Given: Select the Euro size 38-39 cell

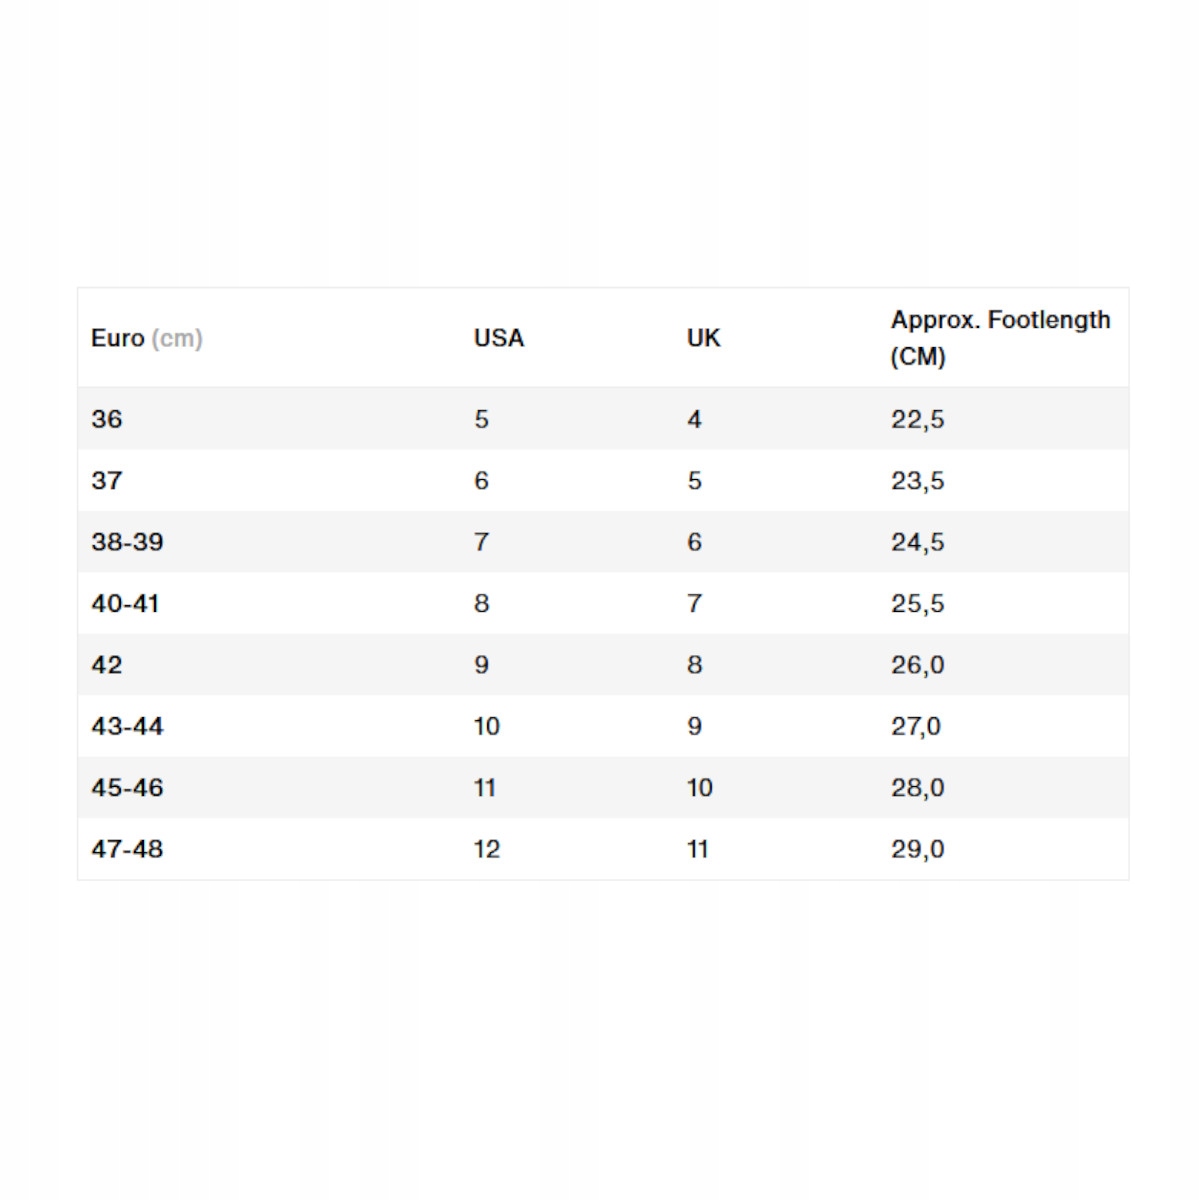Looking at the screenshot, I should [127, 542].
